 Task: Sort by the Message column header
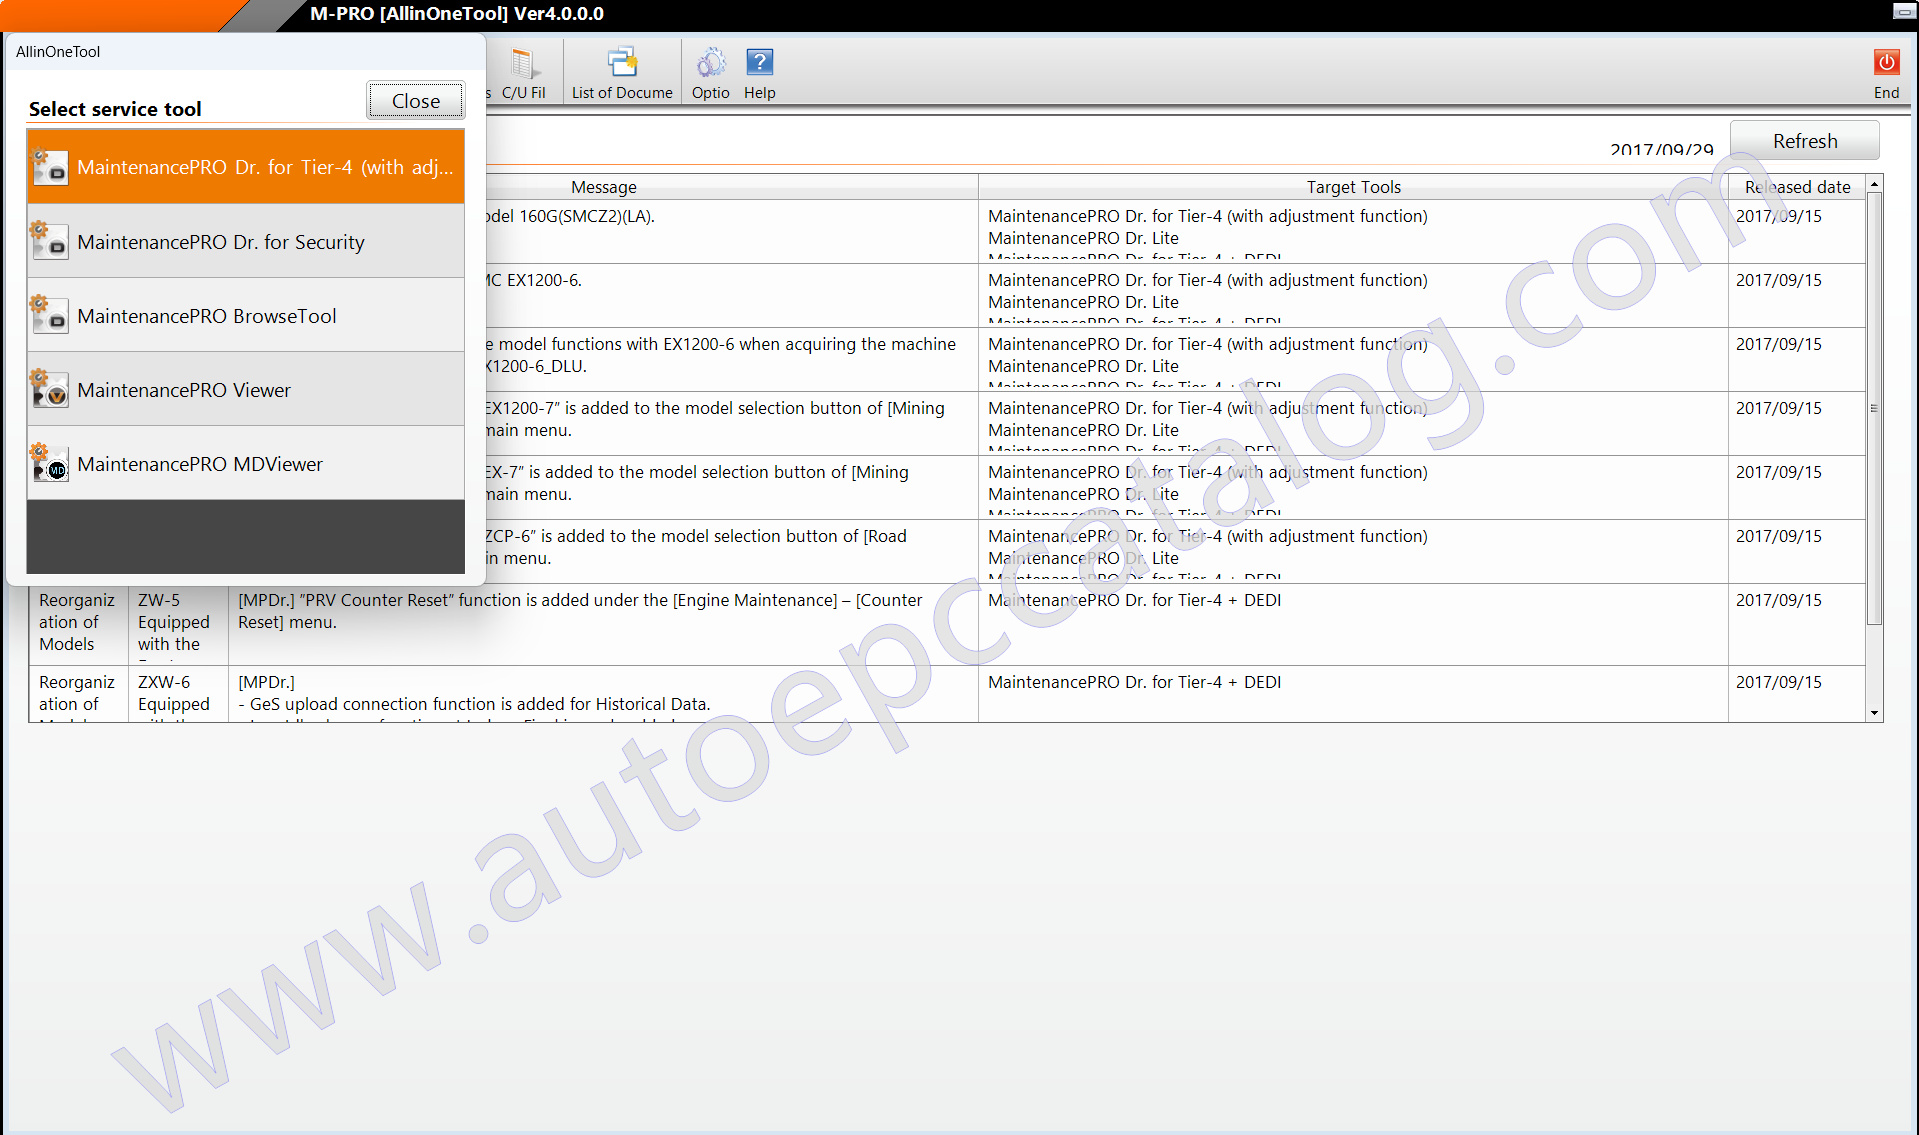point(604,187)
